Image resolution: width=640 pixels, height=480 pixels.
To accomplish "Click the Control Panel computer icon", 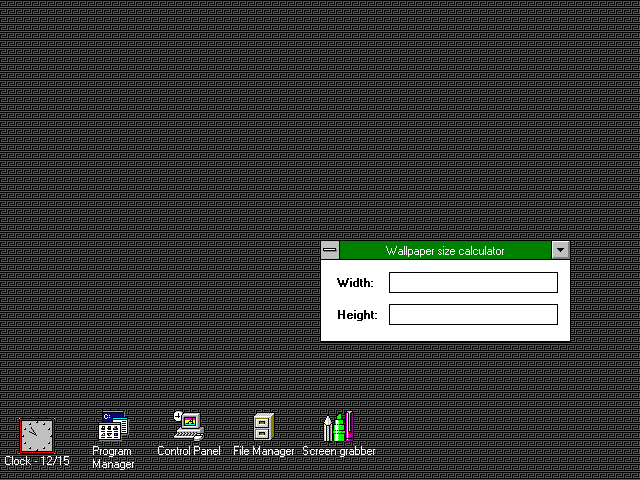I will click(188, 427).
